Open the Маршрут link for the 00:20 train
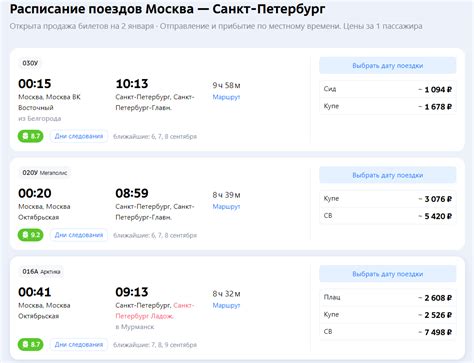Viewport: 474px width, 363px height. coord(226,207)
